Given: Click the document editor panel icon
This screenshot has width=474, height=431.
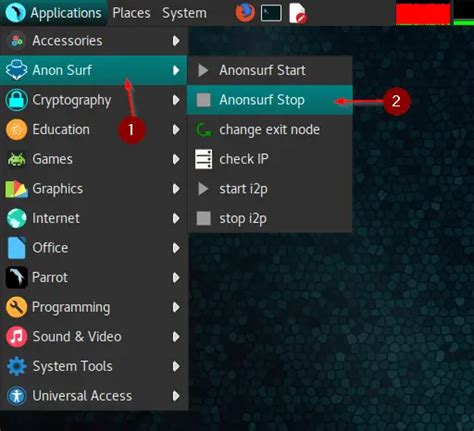Looking at the screenshot, I should pyautogui.click(x=298, y=13).
